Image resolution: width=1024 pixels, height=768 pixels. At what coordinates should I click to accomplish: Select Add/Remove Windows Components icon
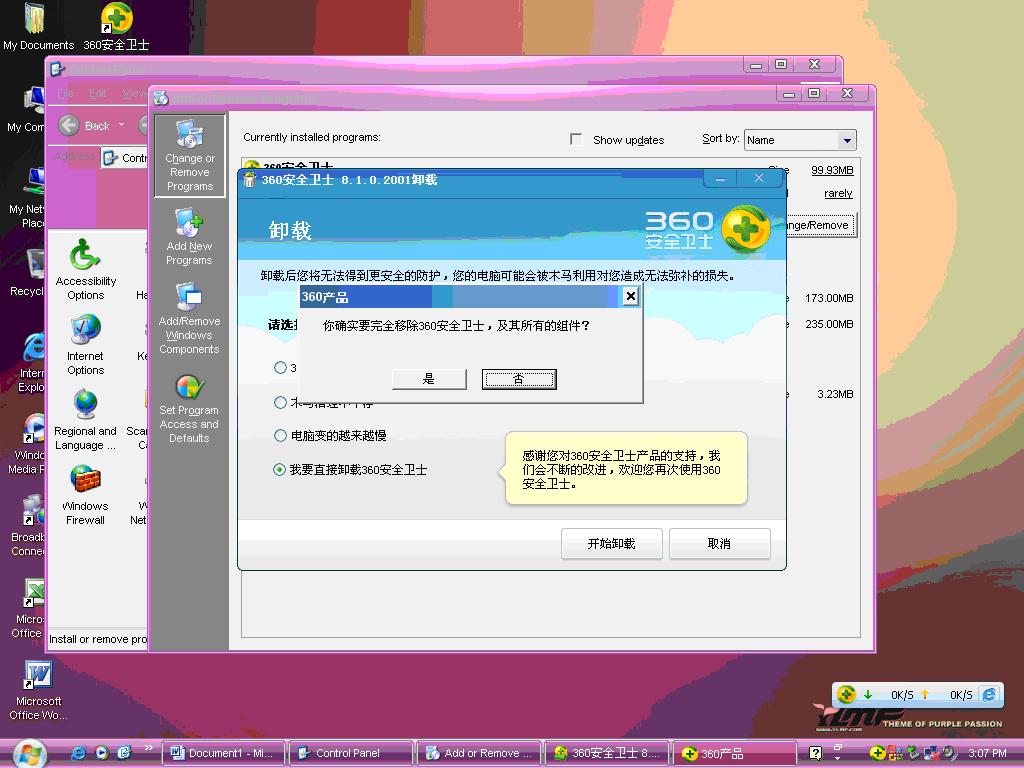pos(189,319)
